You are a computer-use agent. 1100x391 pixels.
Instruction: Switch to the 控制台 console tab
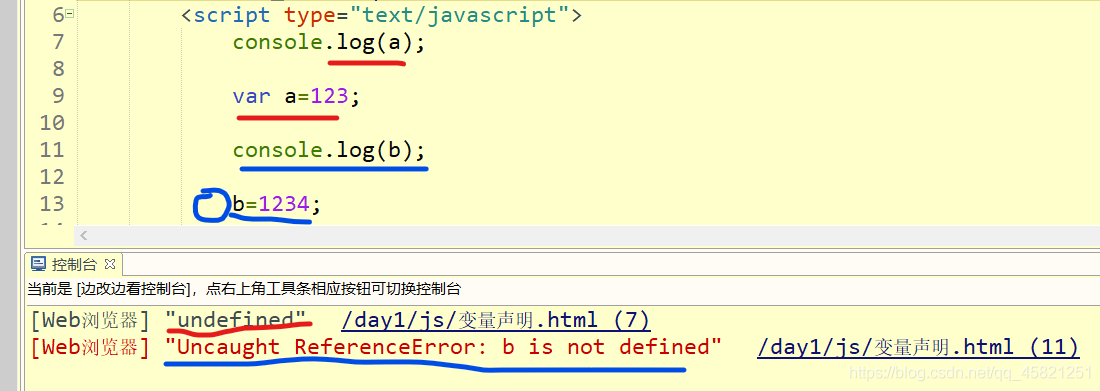pyautogui.click(x=74, y=265)
